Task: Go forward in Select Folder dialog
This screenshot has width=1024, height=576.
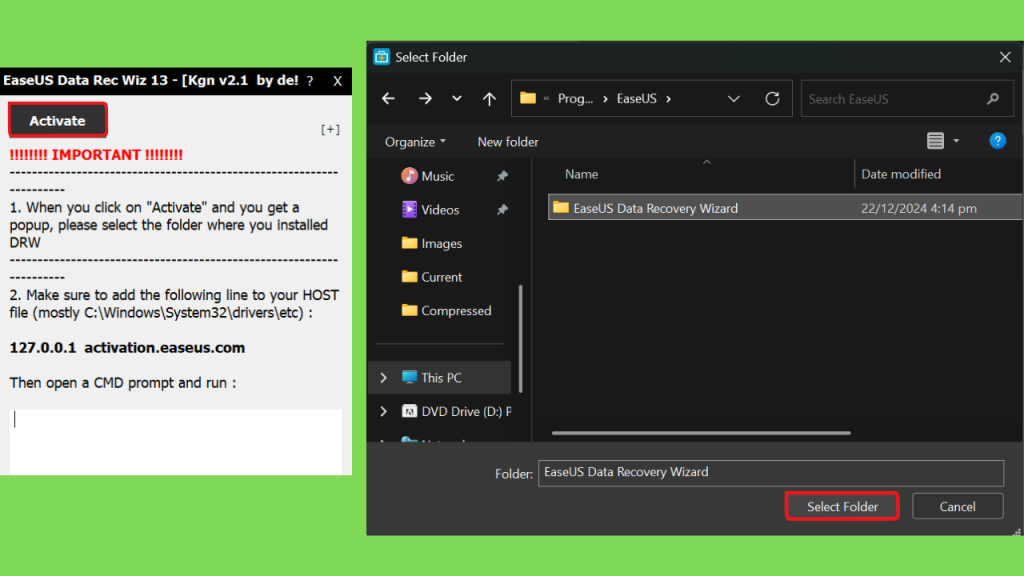Action: point(425,99)
